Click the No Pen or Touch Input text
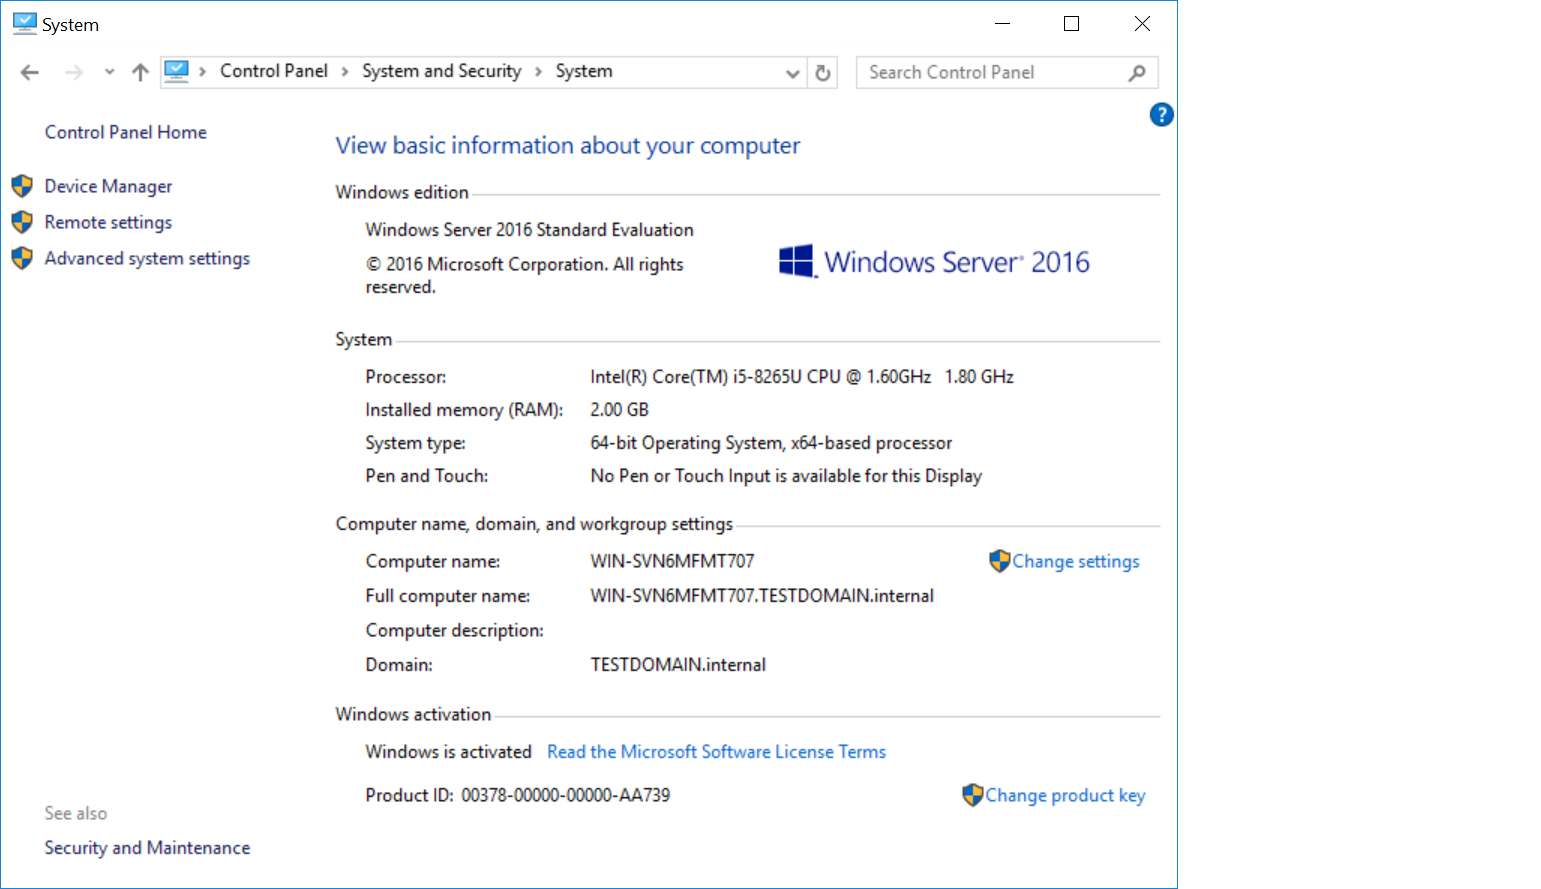 point(786,476)
